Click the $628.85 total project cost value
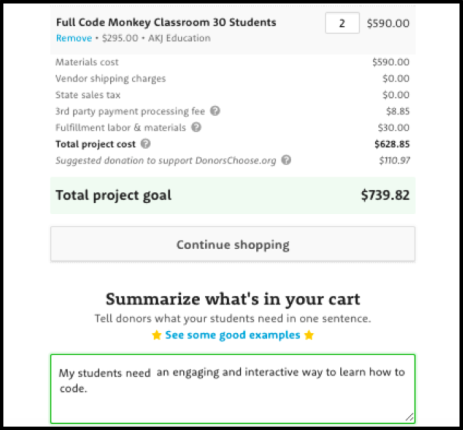Screen dimensions: 463x430 [x=392, y=144]
